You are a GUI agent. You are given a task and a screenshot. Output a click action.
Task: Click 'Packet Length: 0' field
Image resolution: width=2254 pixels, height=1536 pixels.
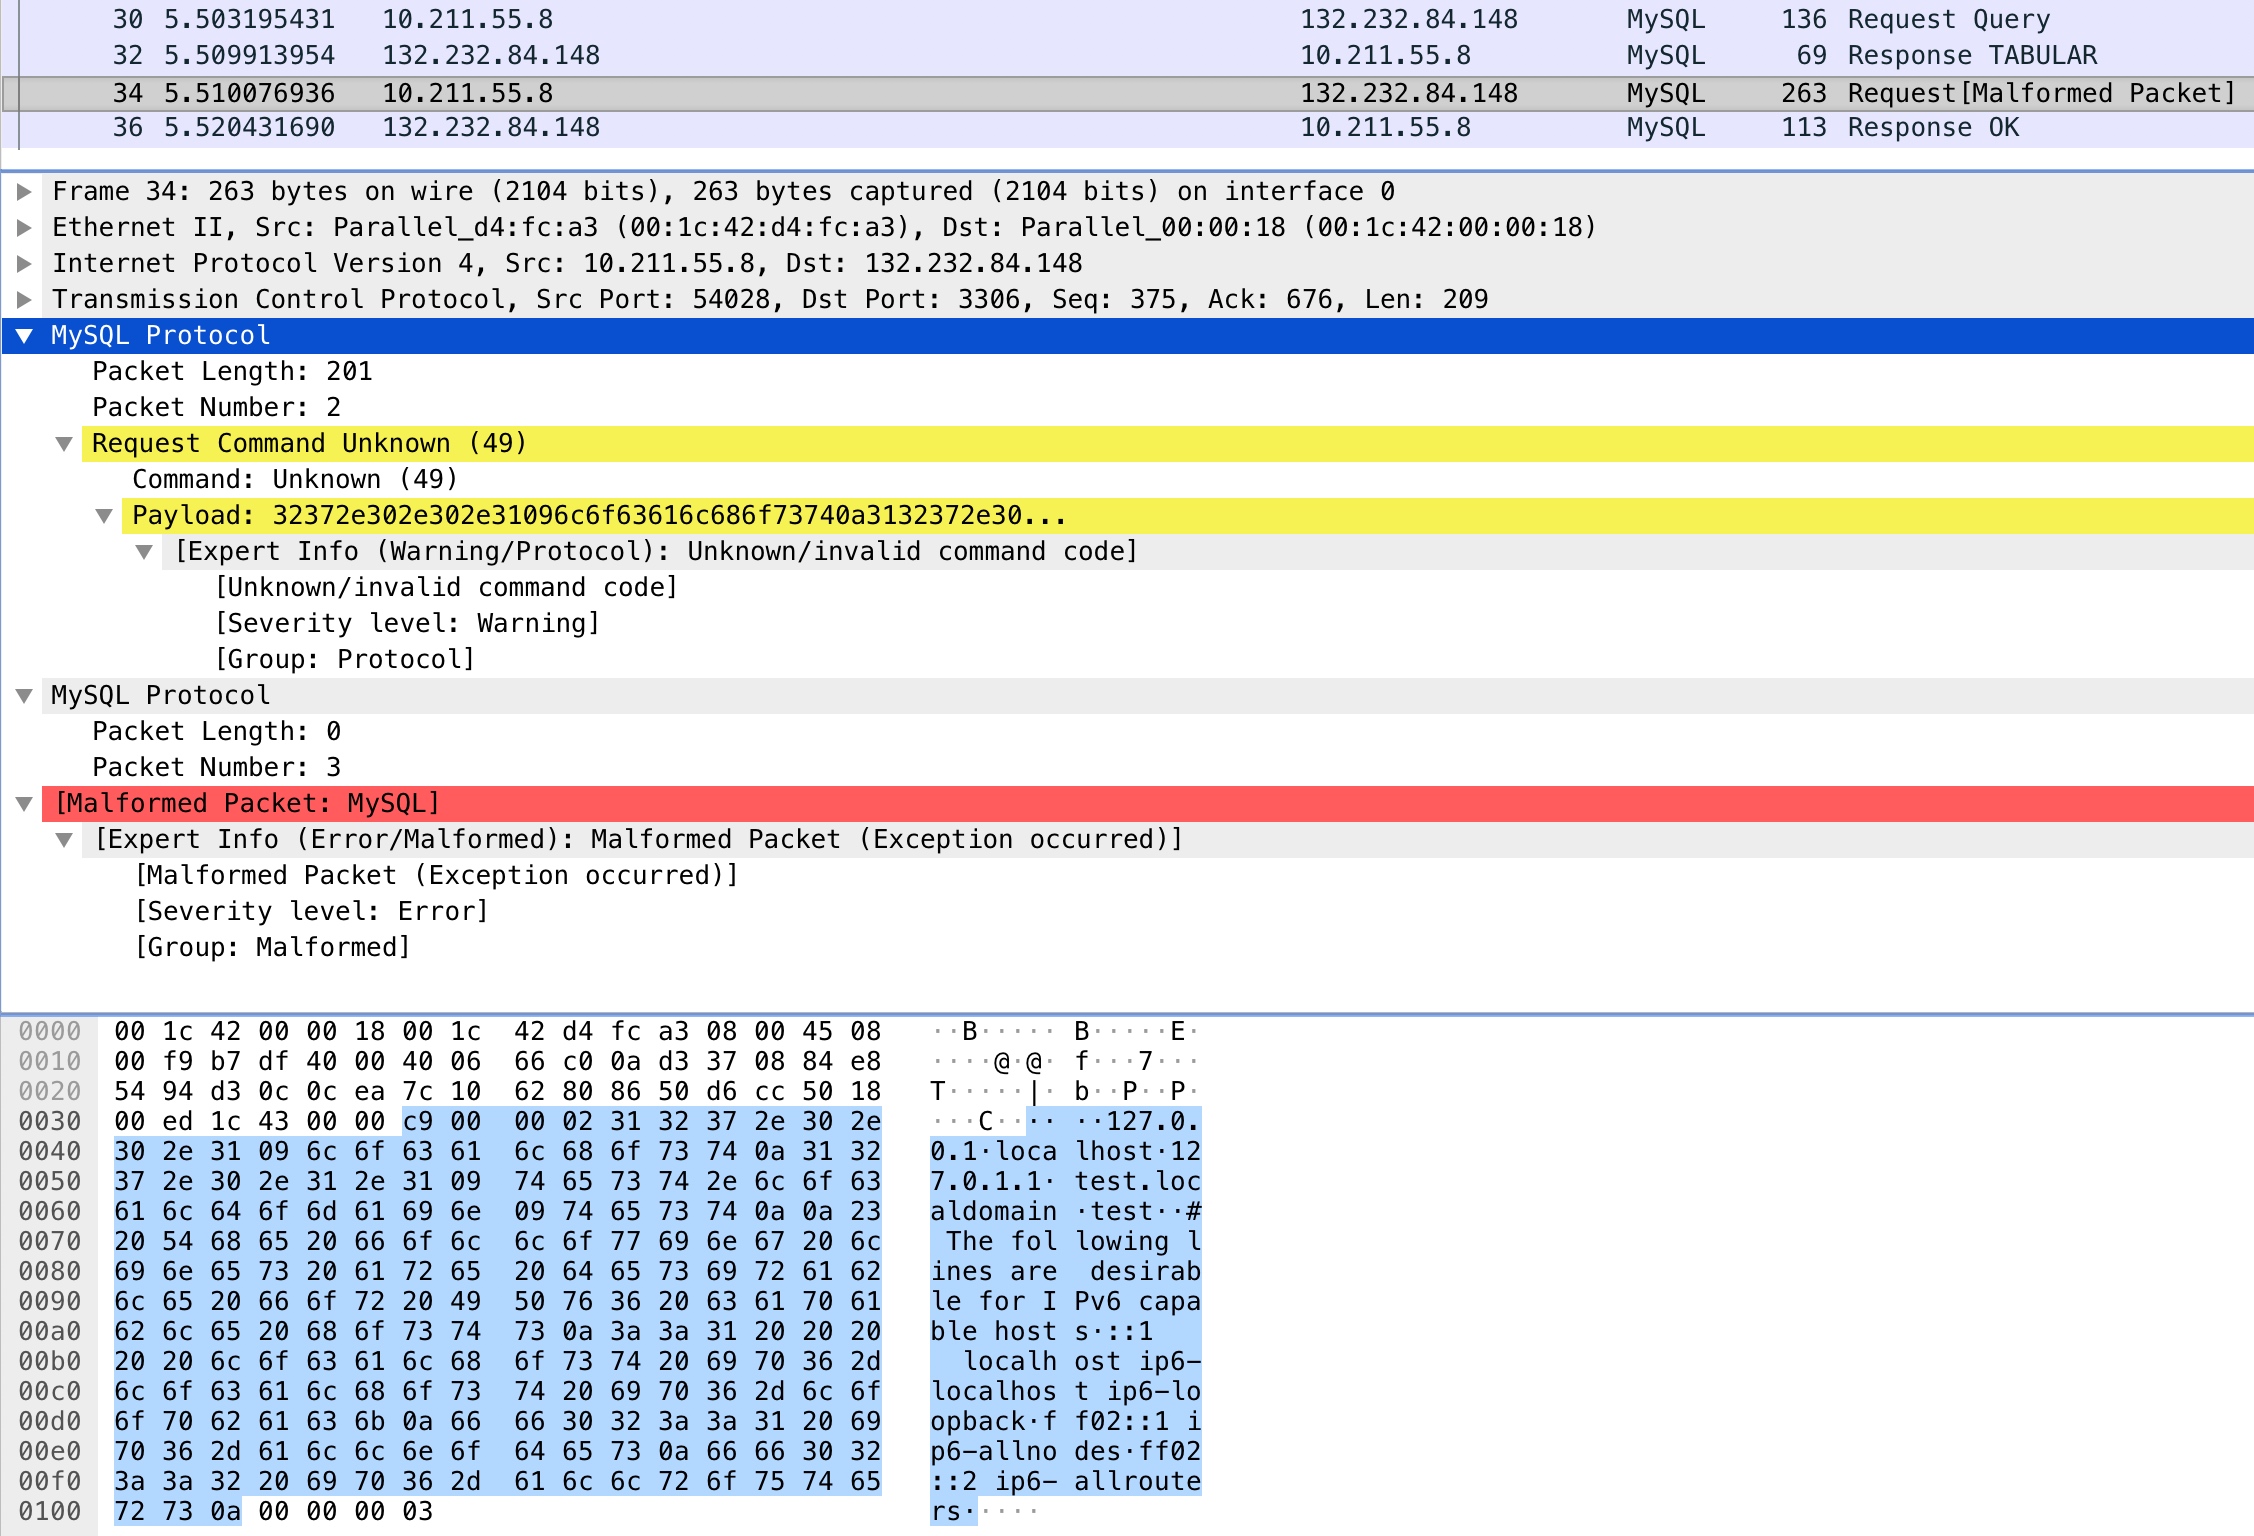(216, 731)
